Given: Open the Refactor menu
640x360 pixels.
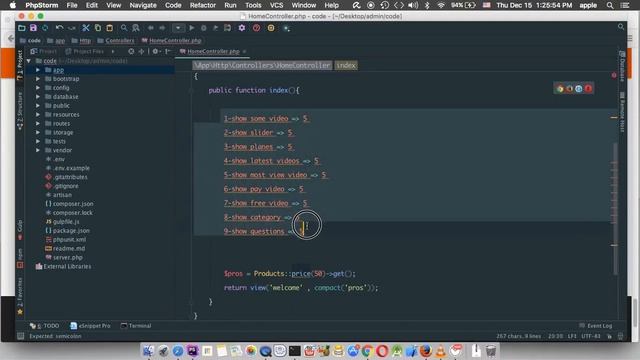Looking at the screenshot, I should pos(202,5).
